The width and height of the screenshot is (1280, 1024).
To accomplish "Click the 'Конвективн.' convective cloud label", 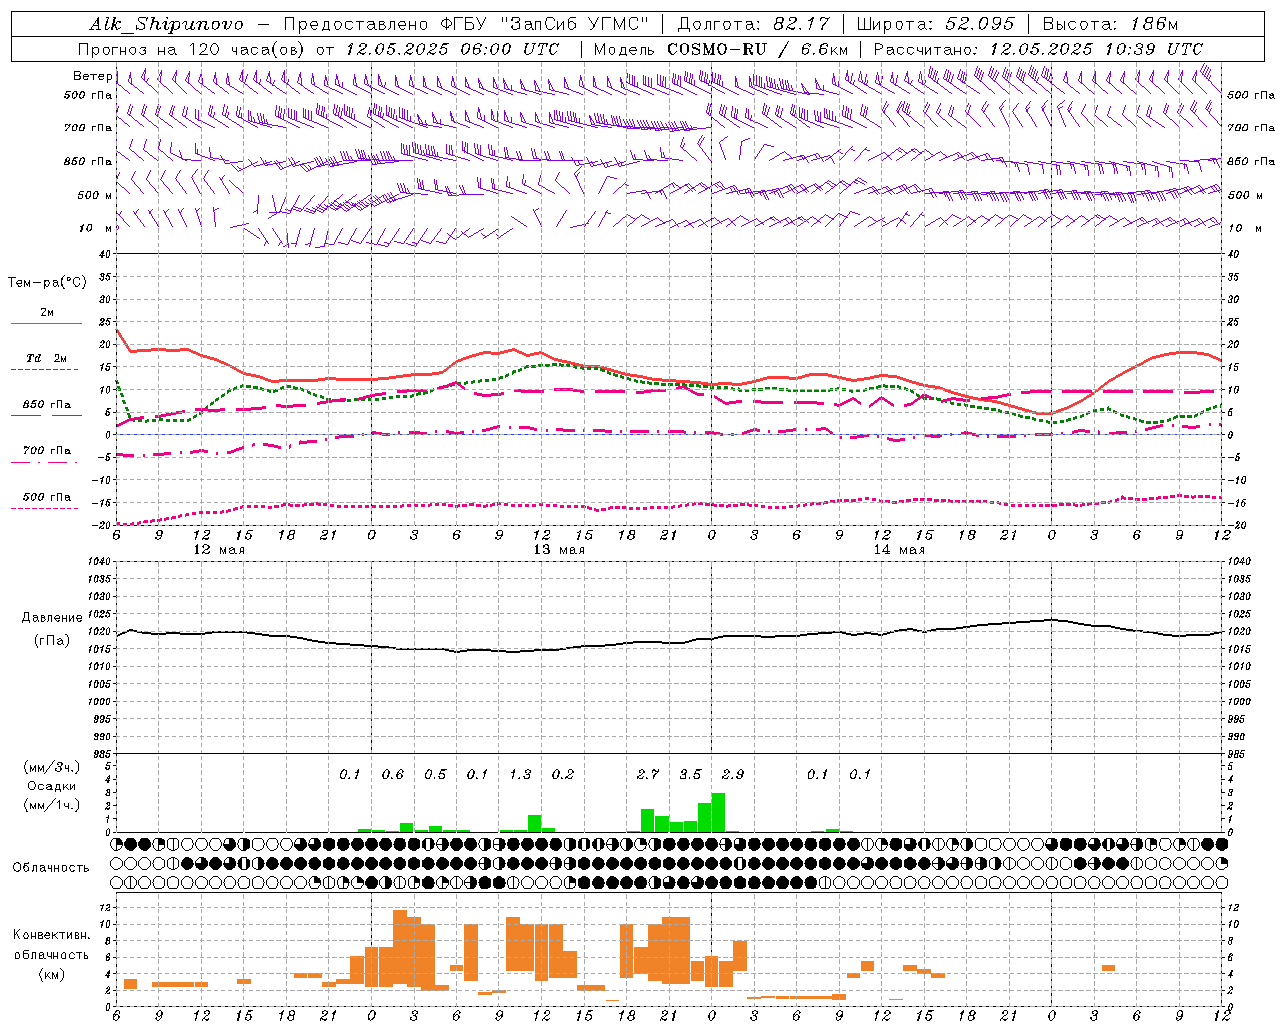I will click(x=51, y=935).
